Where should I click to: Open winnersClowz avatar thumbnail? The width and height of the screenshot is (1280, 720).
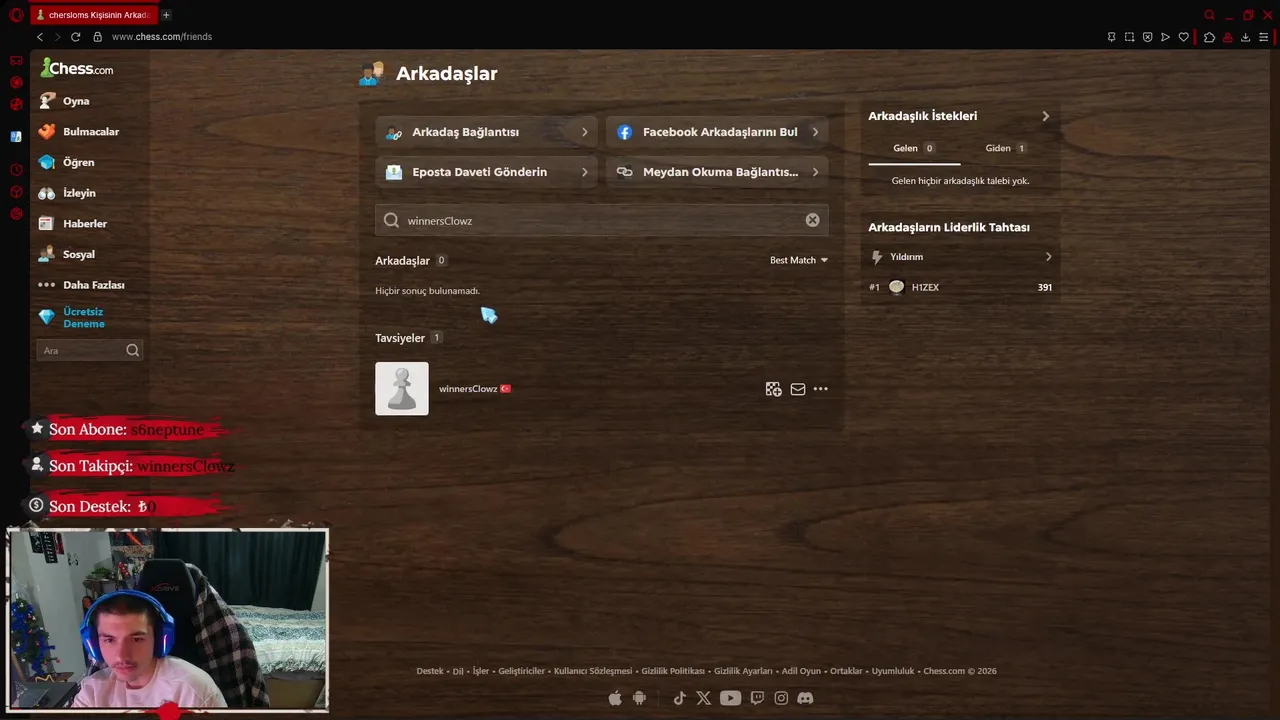pyautogui.click(x=402, y=388)
